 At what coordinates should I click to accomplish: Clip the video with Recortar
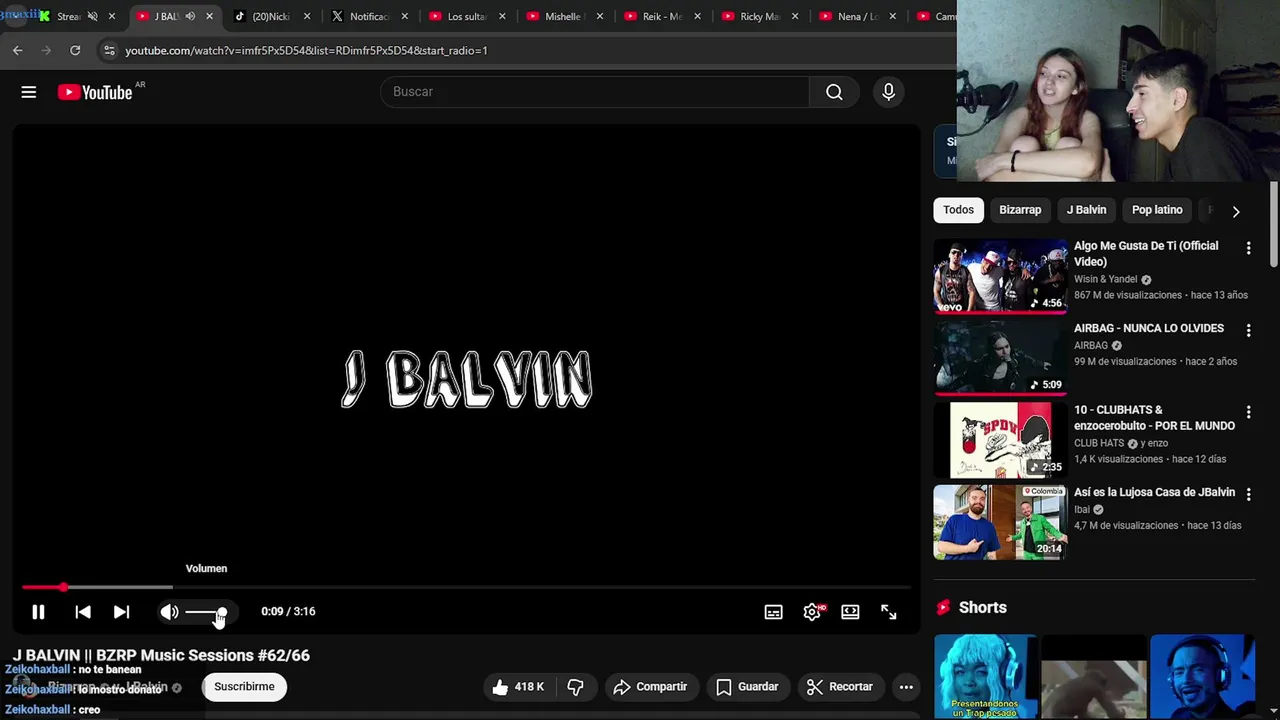(x=840, y=687)
